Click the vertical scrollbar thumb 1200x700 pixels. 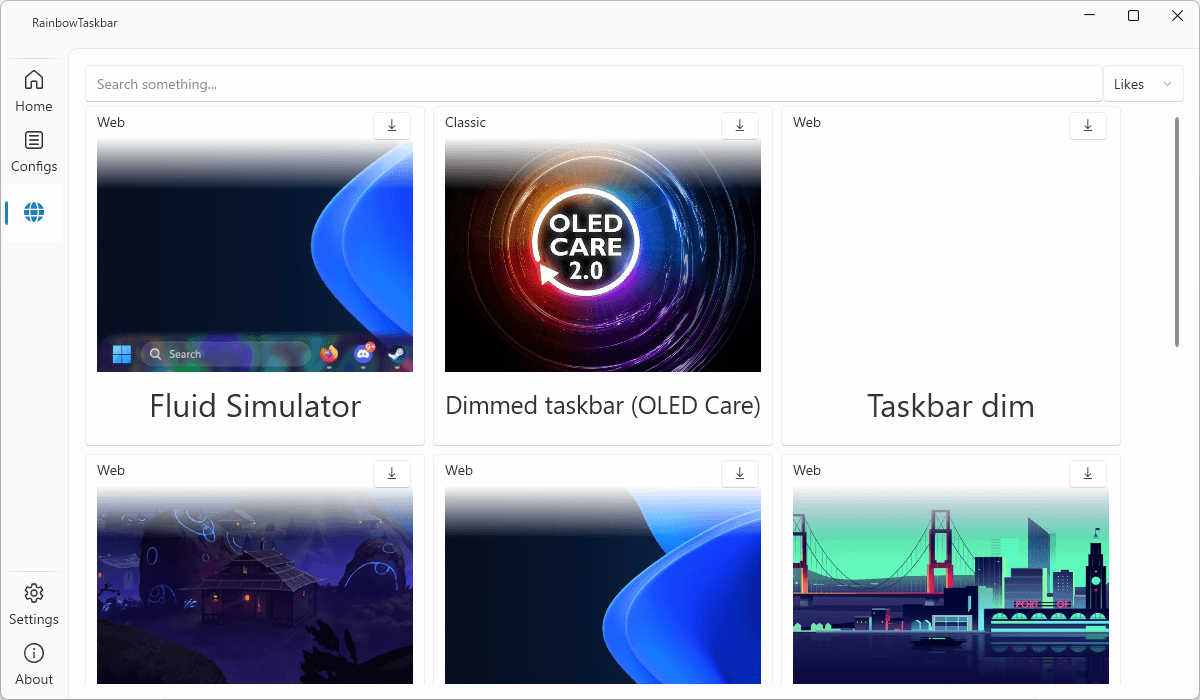pos(1177,232)
